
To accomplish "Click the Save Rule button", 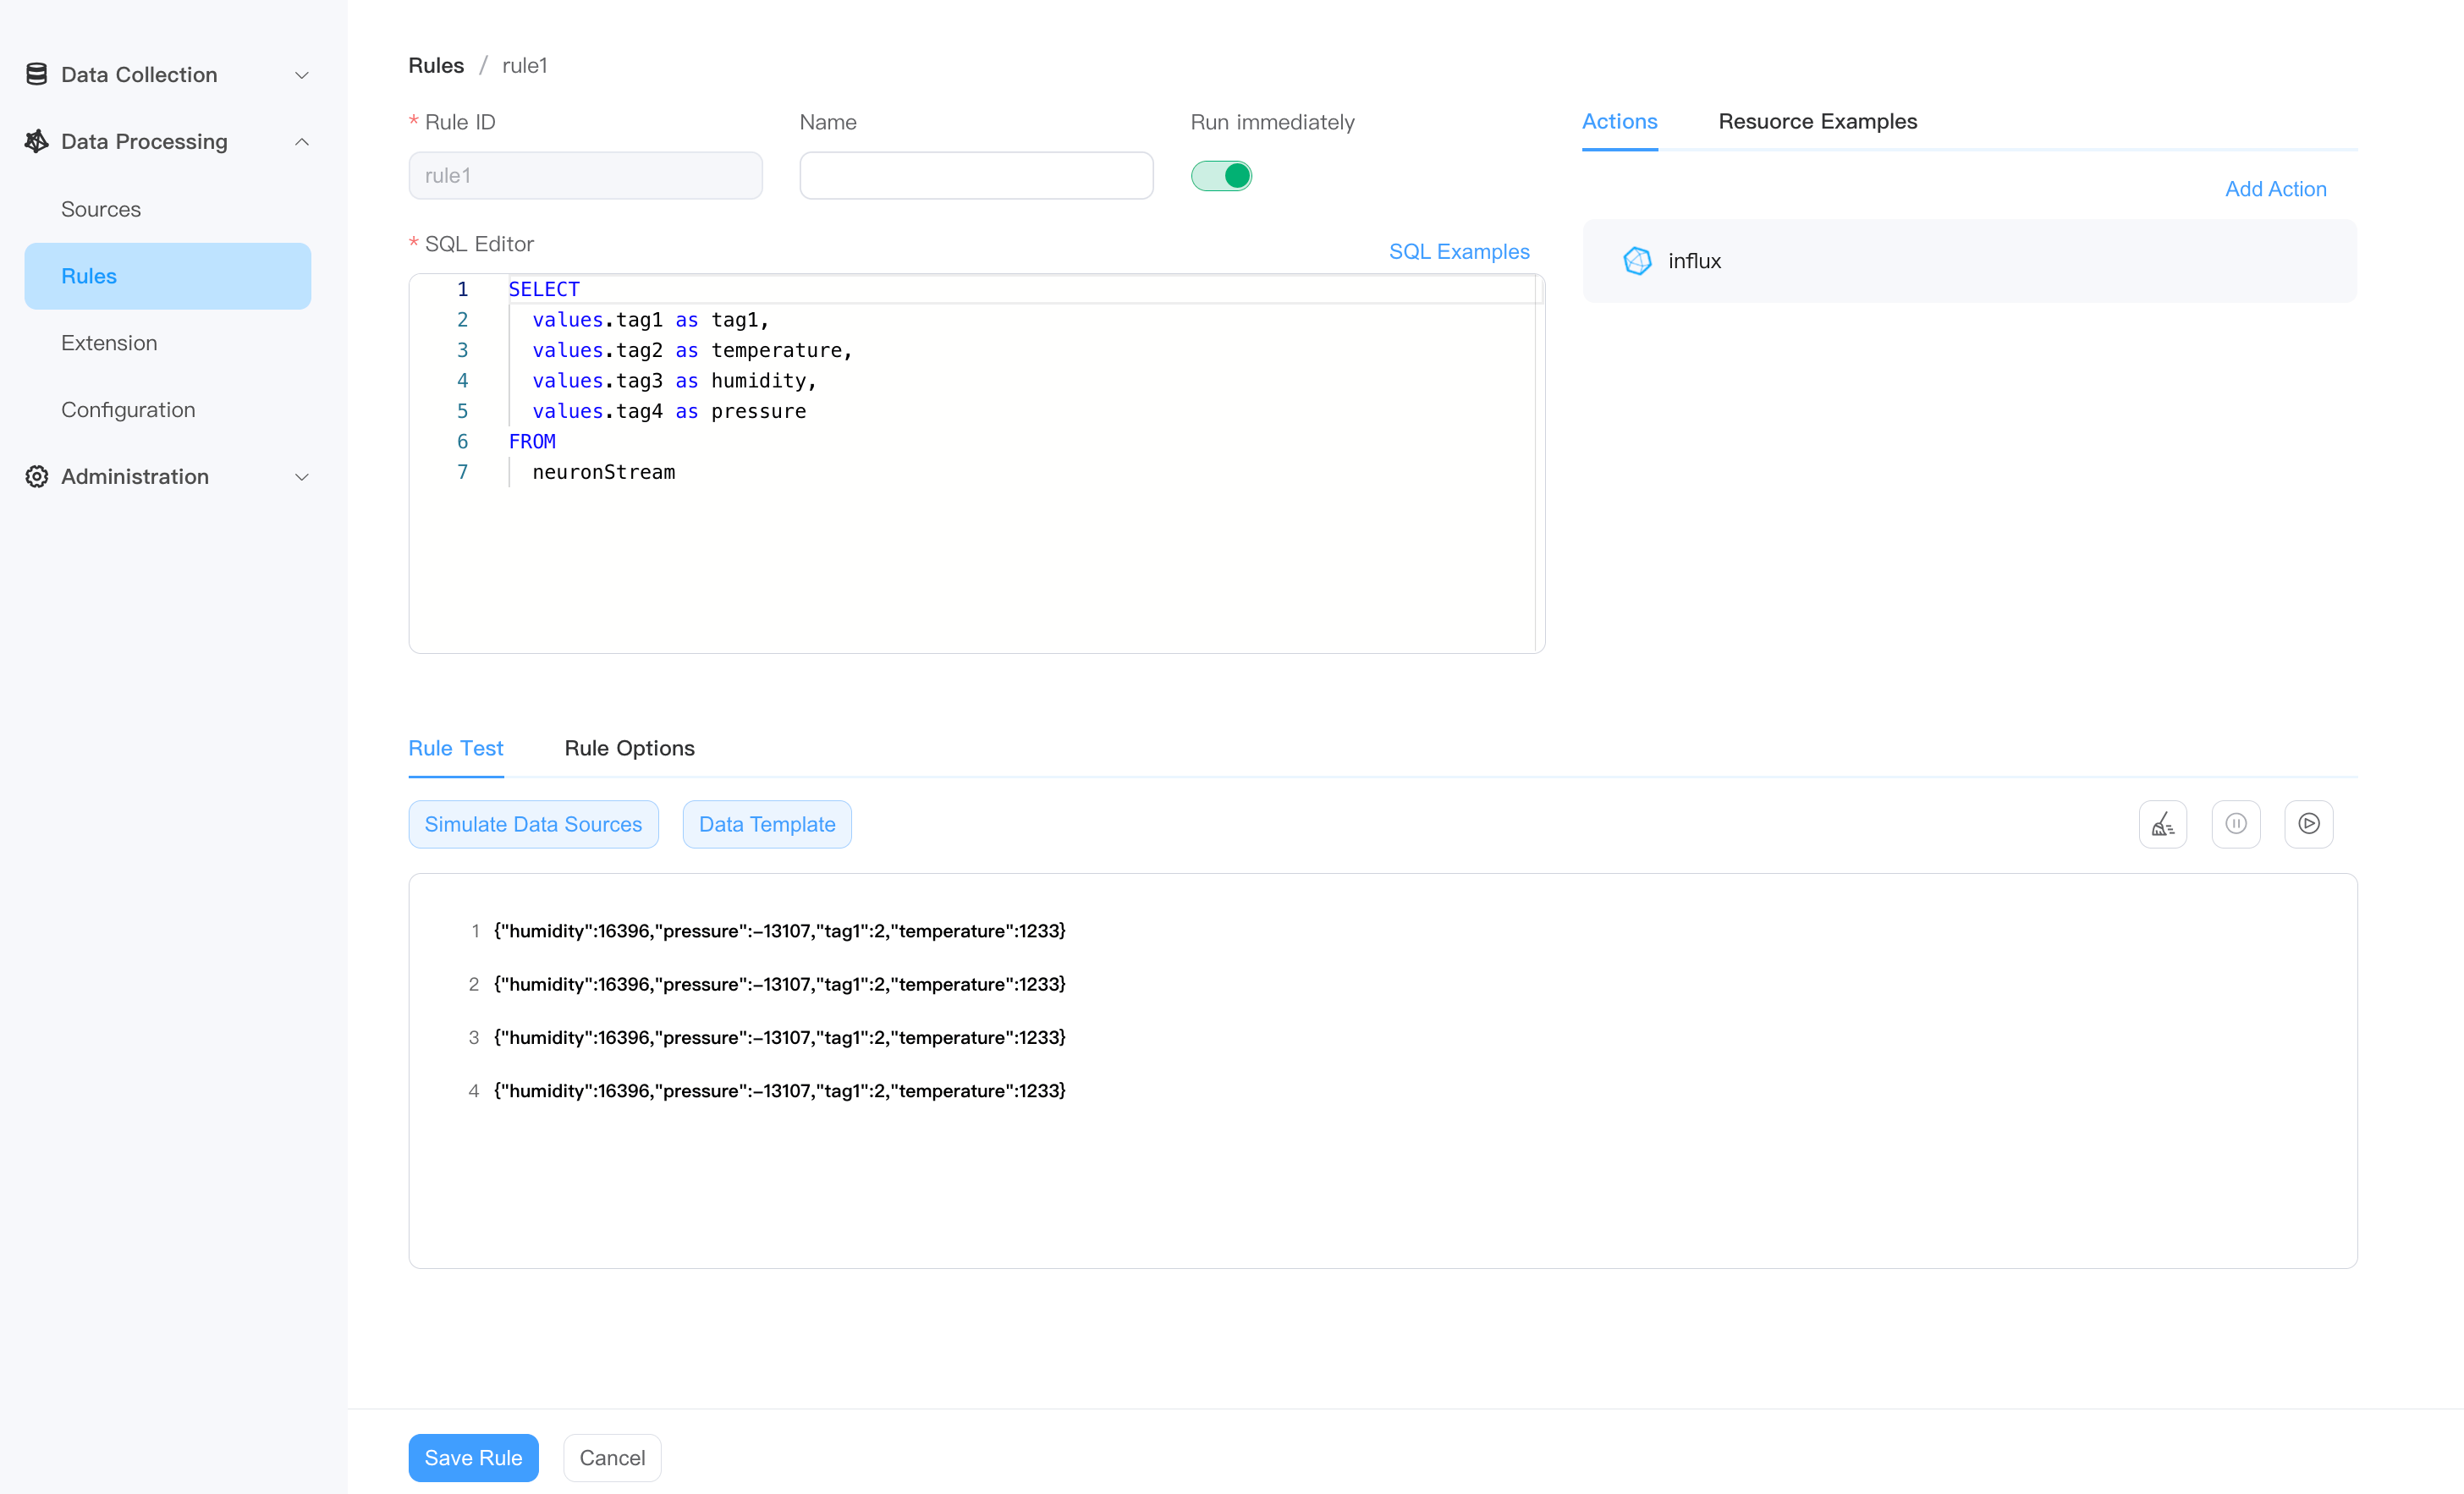I will [x=473, y=1457].
